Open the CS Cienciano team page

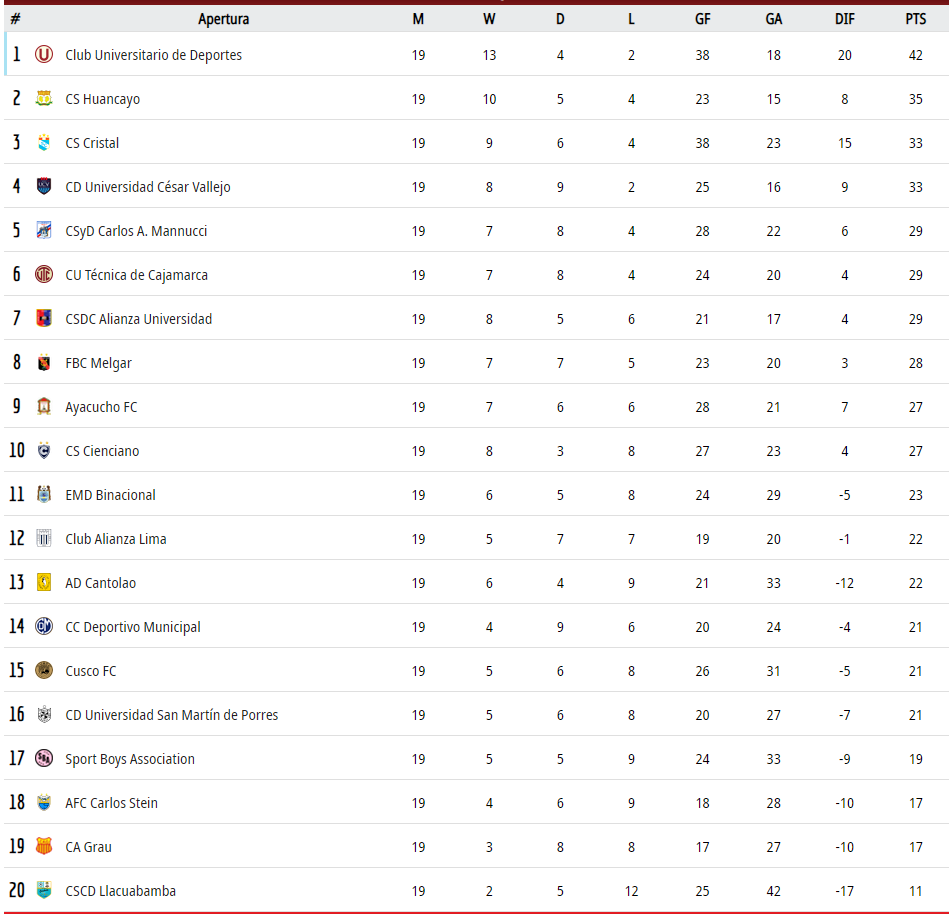click(x=102, y=451)
